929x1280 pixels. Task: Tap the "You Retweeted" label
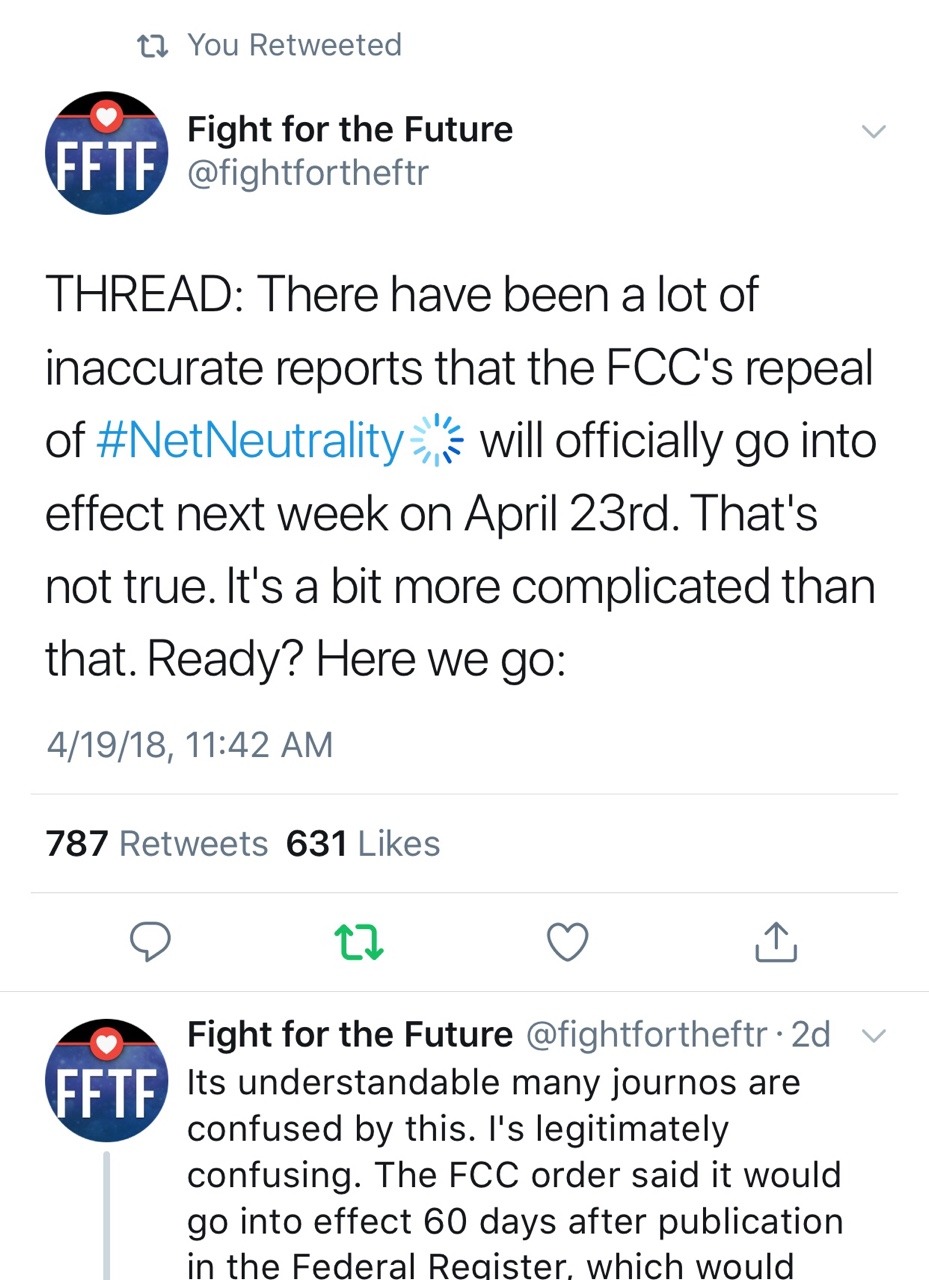pos(294,45)
